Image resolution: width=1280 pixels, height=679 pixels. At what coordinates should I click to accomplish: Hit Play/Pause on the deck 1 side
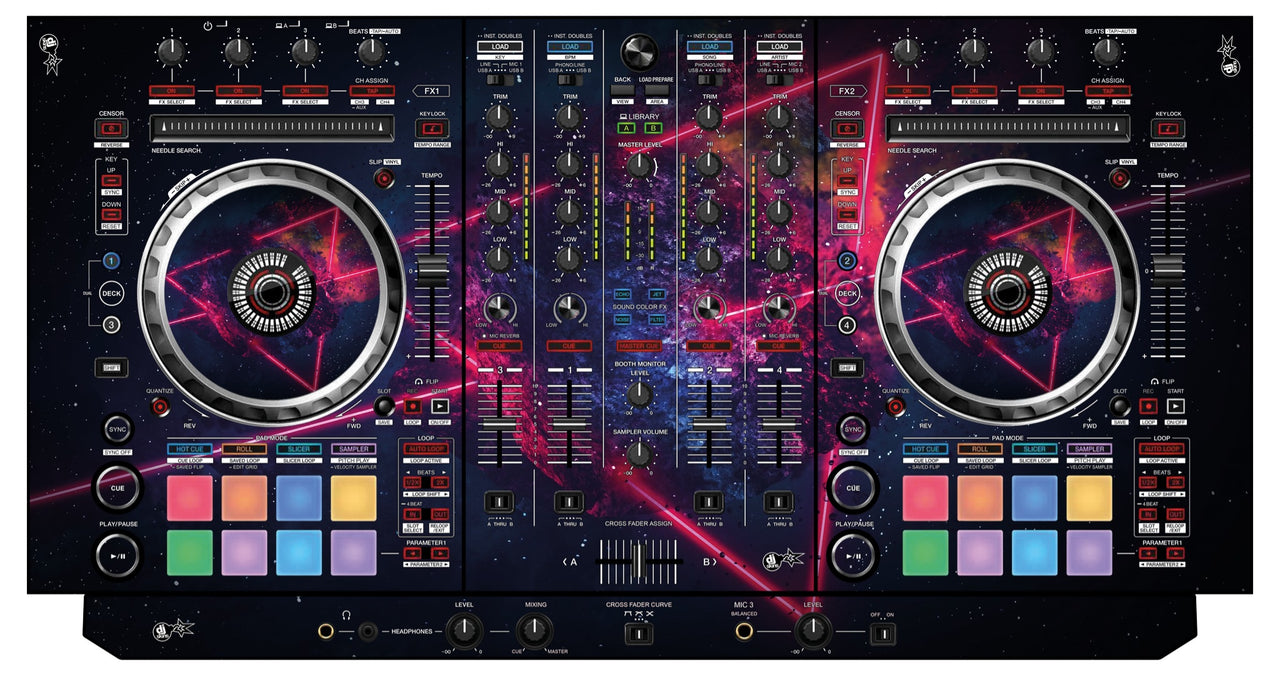click(x=118, y=556)
